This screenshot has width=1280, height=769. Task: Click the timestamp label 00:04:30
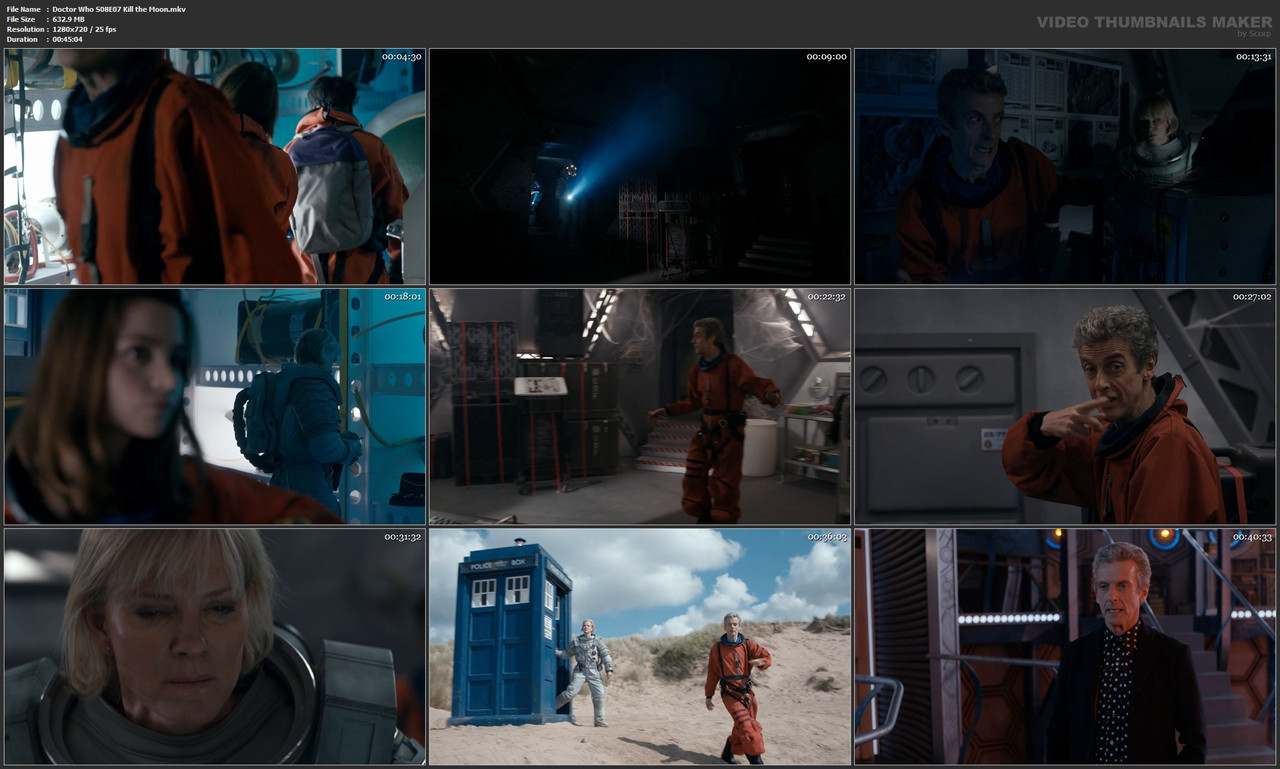404,57
